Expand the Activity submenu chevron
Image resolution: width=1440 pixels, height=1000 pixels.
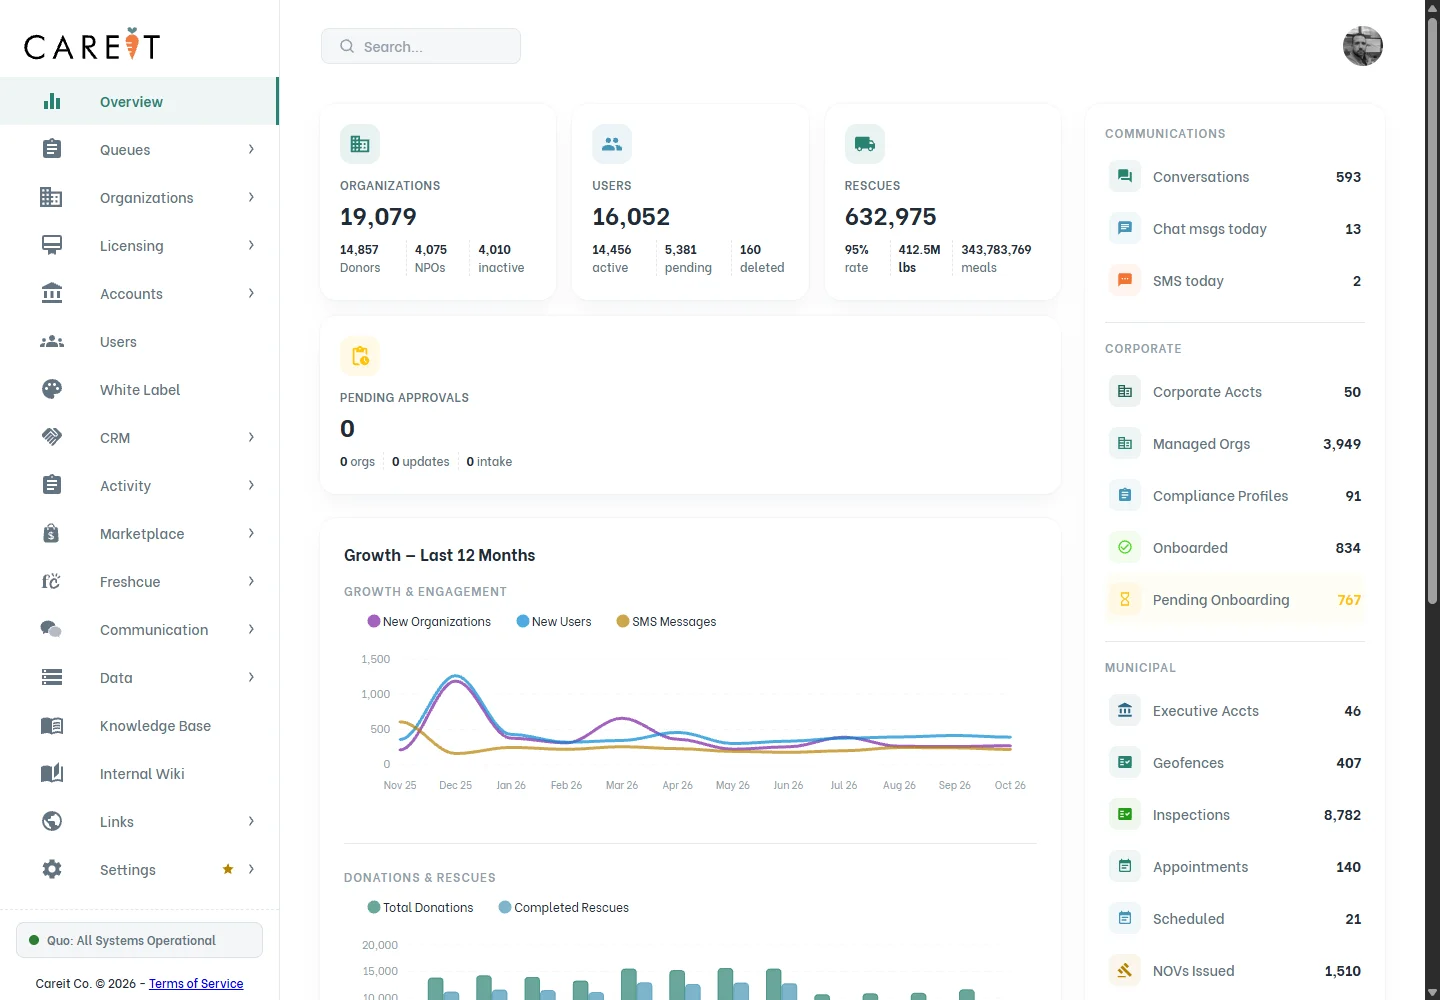pyautogui.click(x=251, y=485)
